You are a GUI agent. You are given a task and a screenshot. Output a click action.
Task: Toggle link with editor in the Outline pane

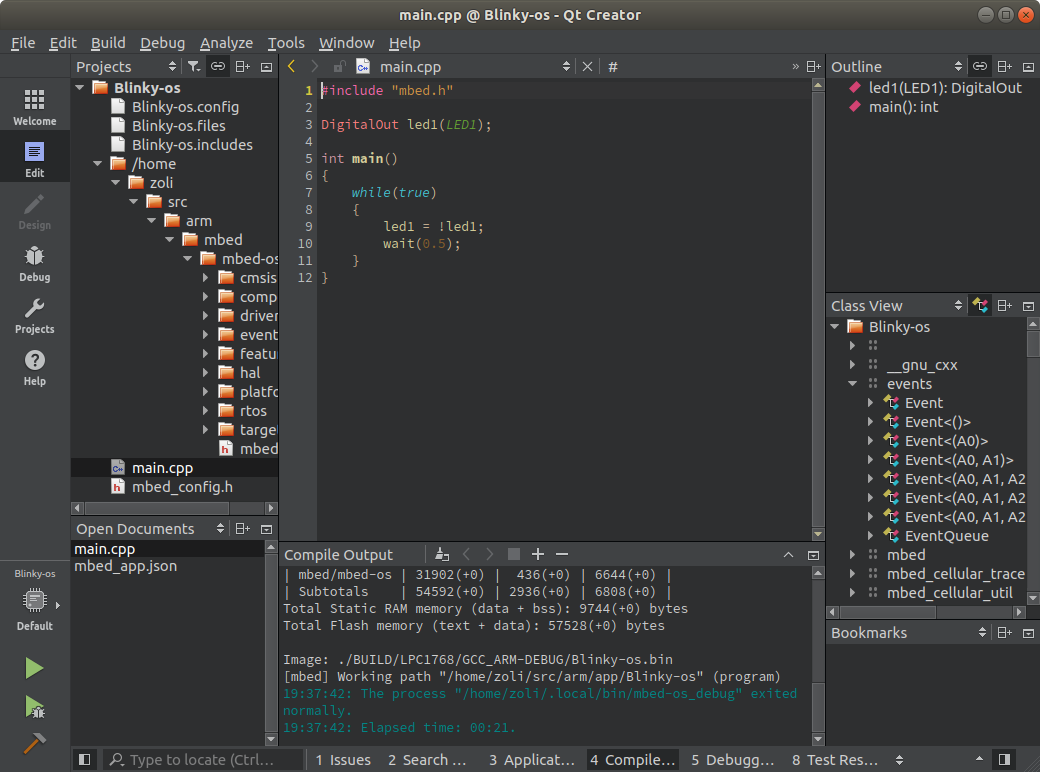(x=980, y=66)
